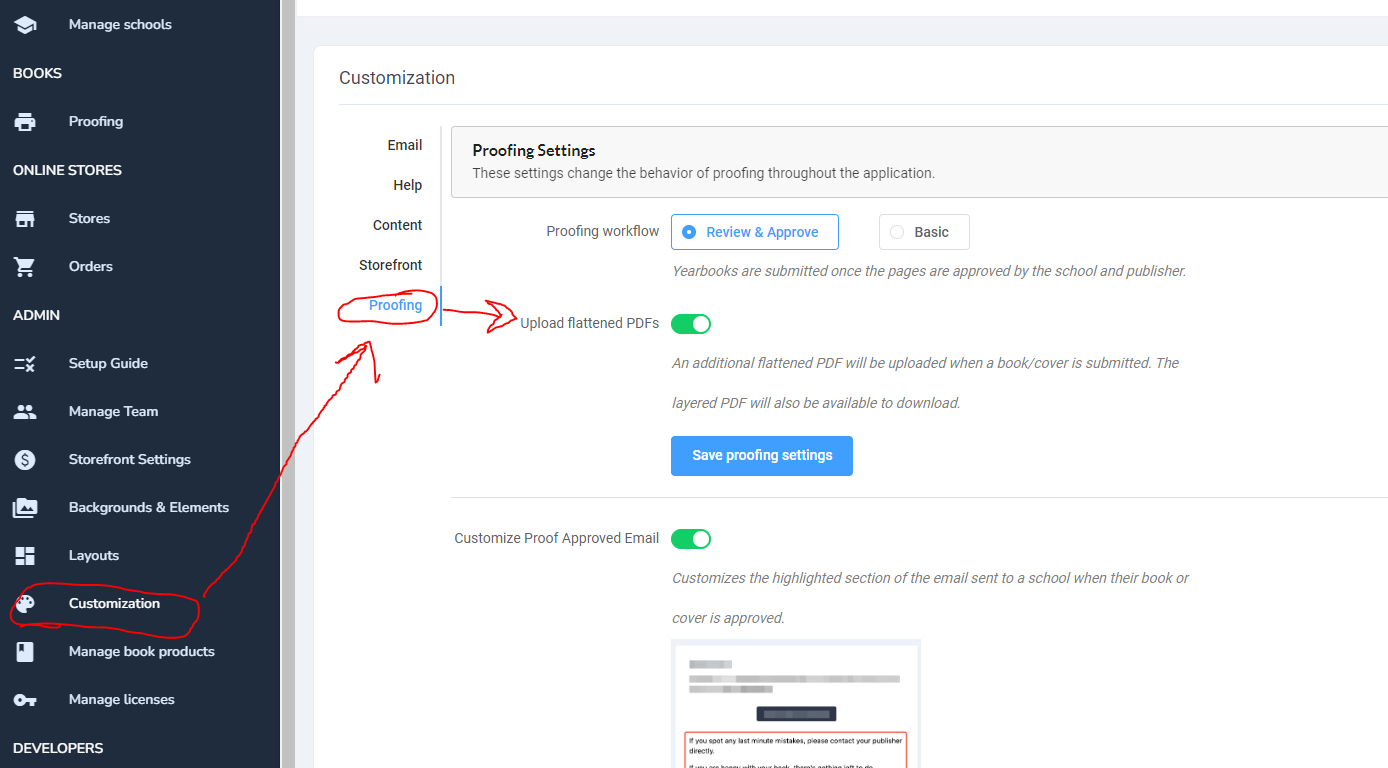Click the proof approved email preview thumbnail
The height and width of the screenshot is (768, 1388).
[796, 704]
